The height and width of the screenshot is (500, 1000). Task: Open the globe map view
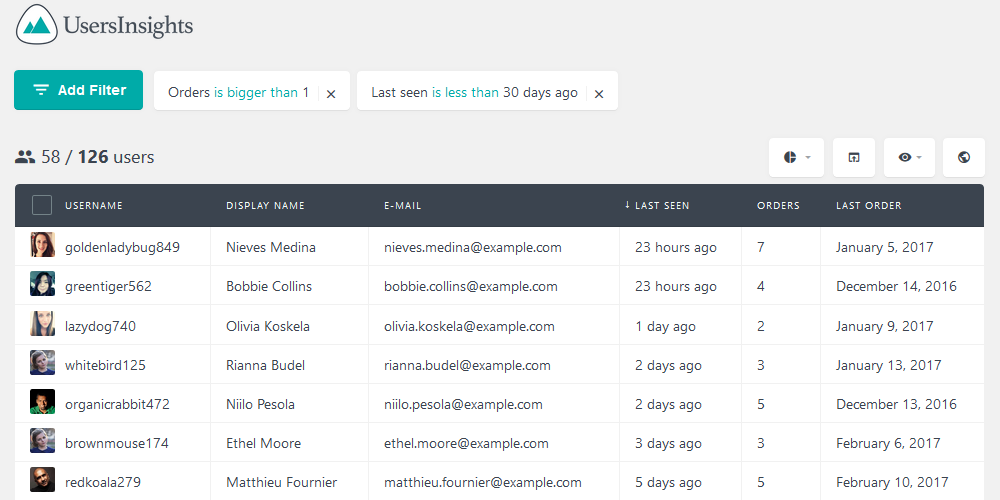964,158
